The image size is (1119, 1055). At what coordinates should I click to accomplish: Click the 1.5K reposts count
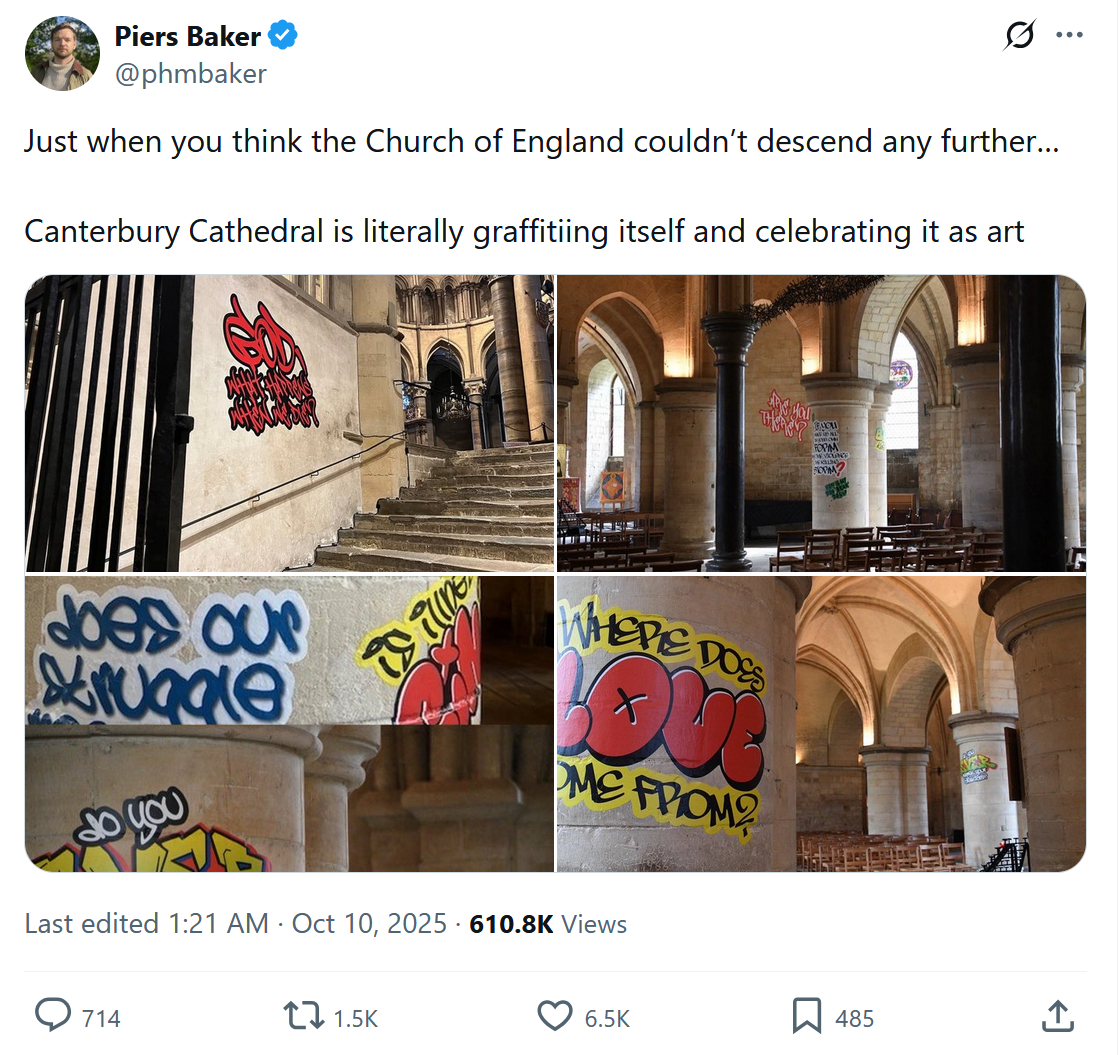[355, 1019]
